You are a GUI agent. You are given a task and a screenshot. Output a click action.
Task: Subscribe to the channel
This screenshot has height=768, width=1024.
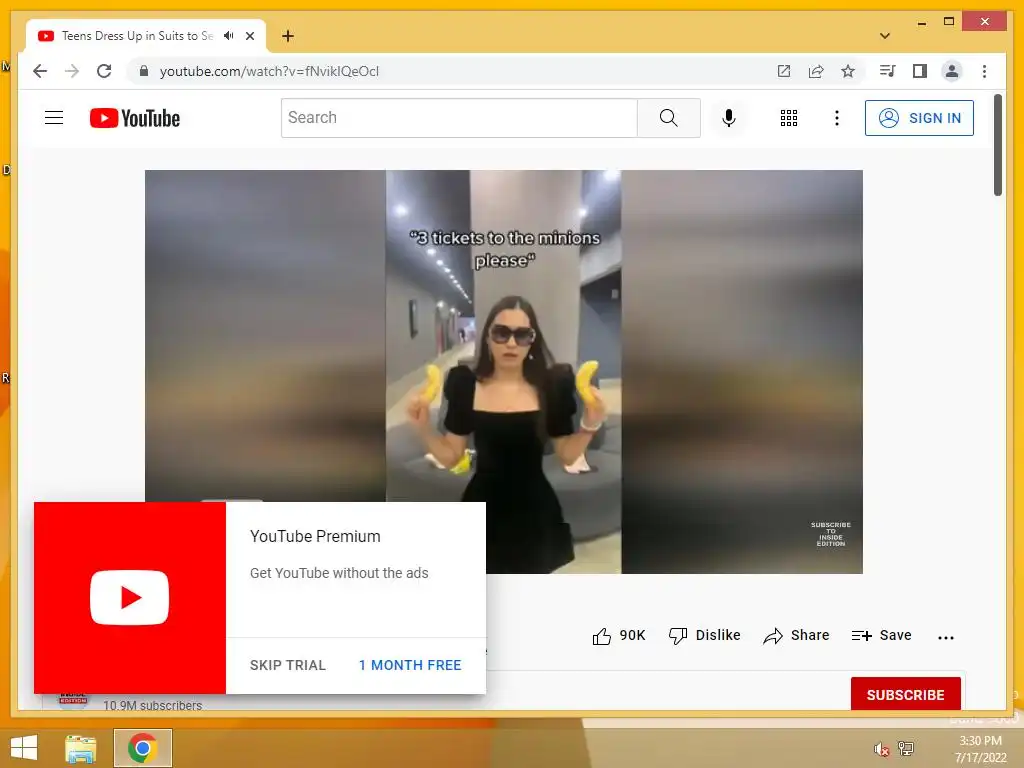(x=905, y=694)
